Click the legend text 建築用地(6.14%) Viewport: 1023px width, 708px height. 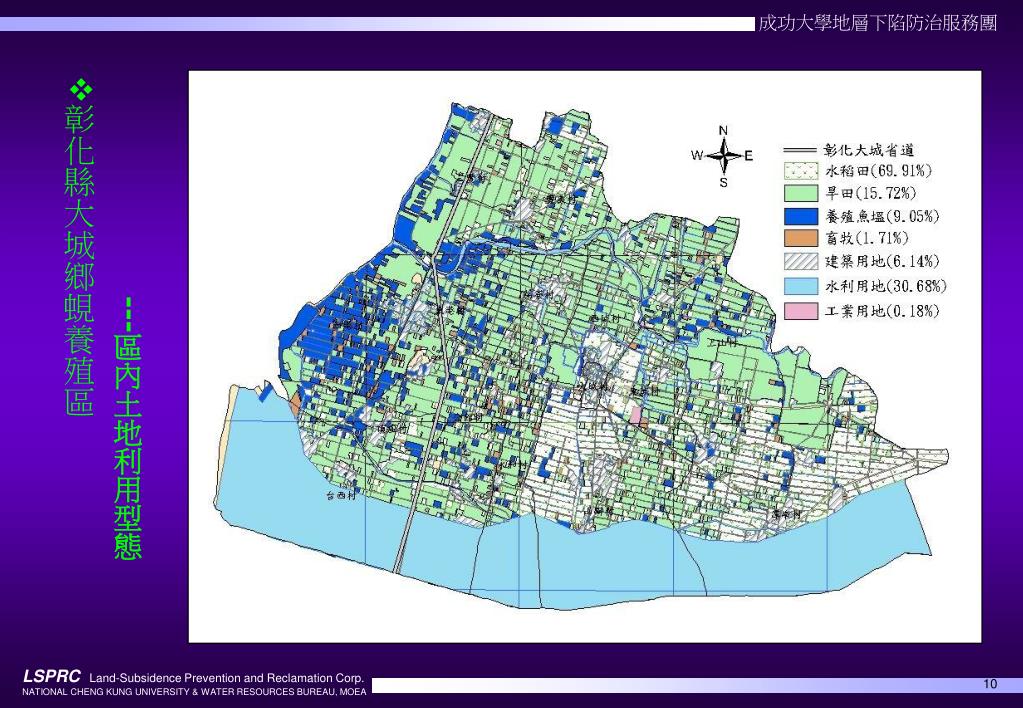882,262
